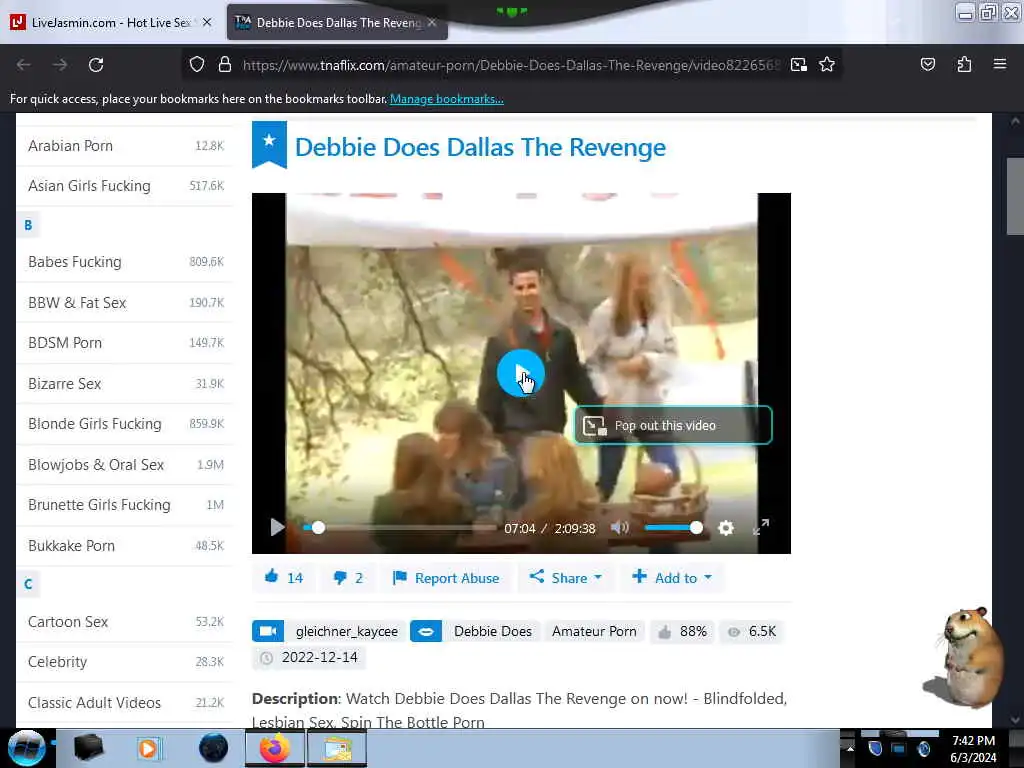Open the Firefox hamburger menu
This screenshot has width=1024, height=768.
1000,64
